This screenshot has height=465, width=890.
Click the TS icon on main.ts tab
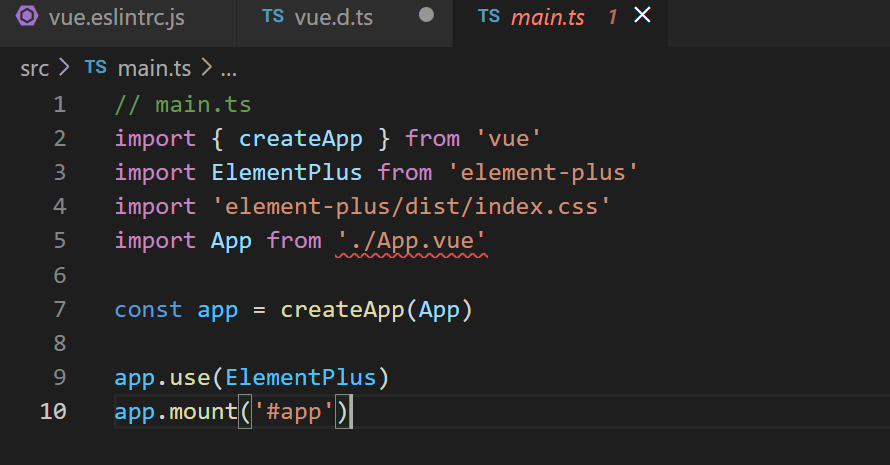(x=489, y=16)
